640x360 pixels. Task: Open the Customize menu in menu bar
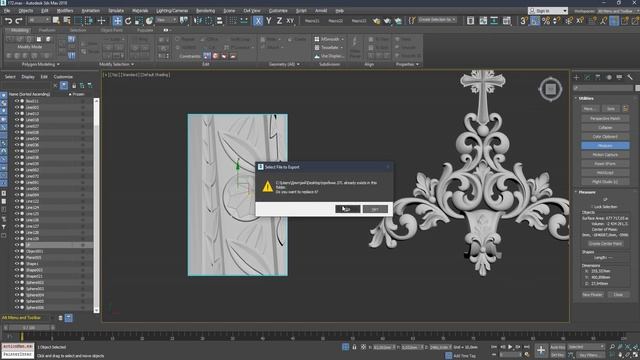click(278, 11)
